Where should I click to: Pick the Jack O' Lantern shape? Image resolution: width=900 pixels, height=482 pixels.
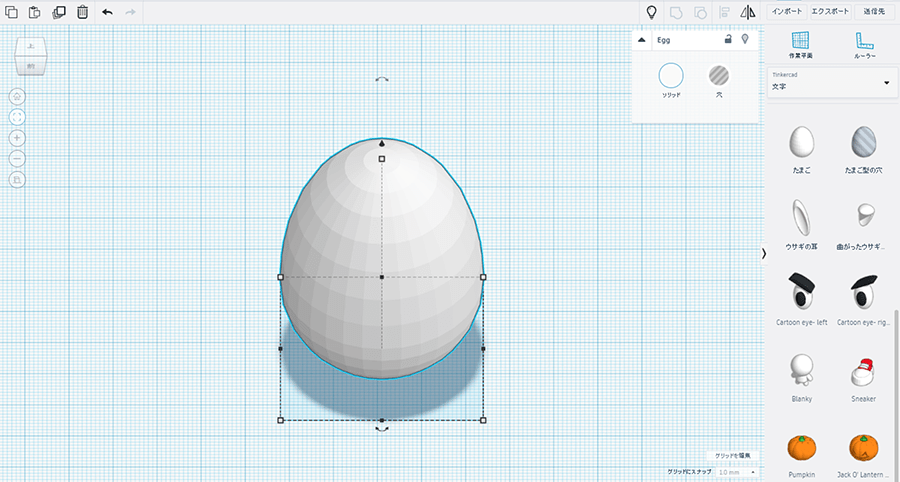coord(864,448)
